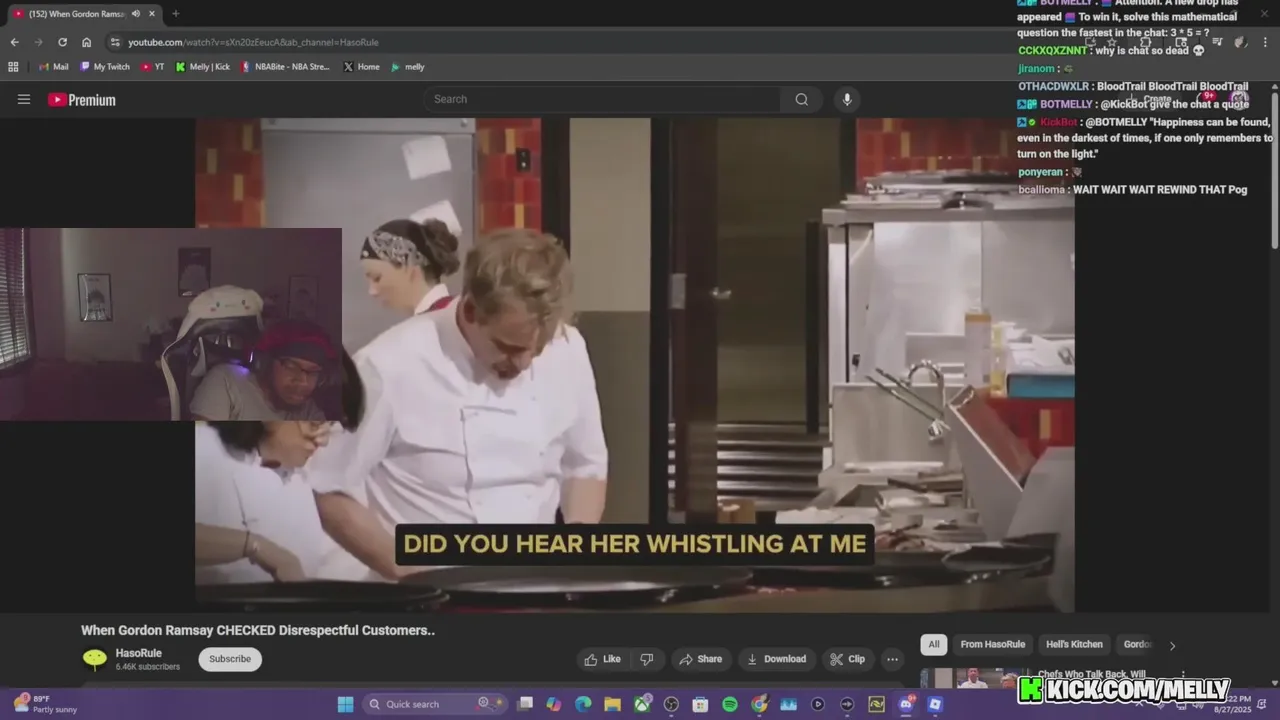The height and width of the screenshot is (720, 1280).
Task: Open the Melly | Kick bookmark
Action: (x=203, y=67)
